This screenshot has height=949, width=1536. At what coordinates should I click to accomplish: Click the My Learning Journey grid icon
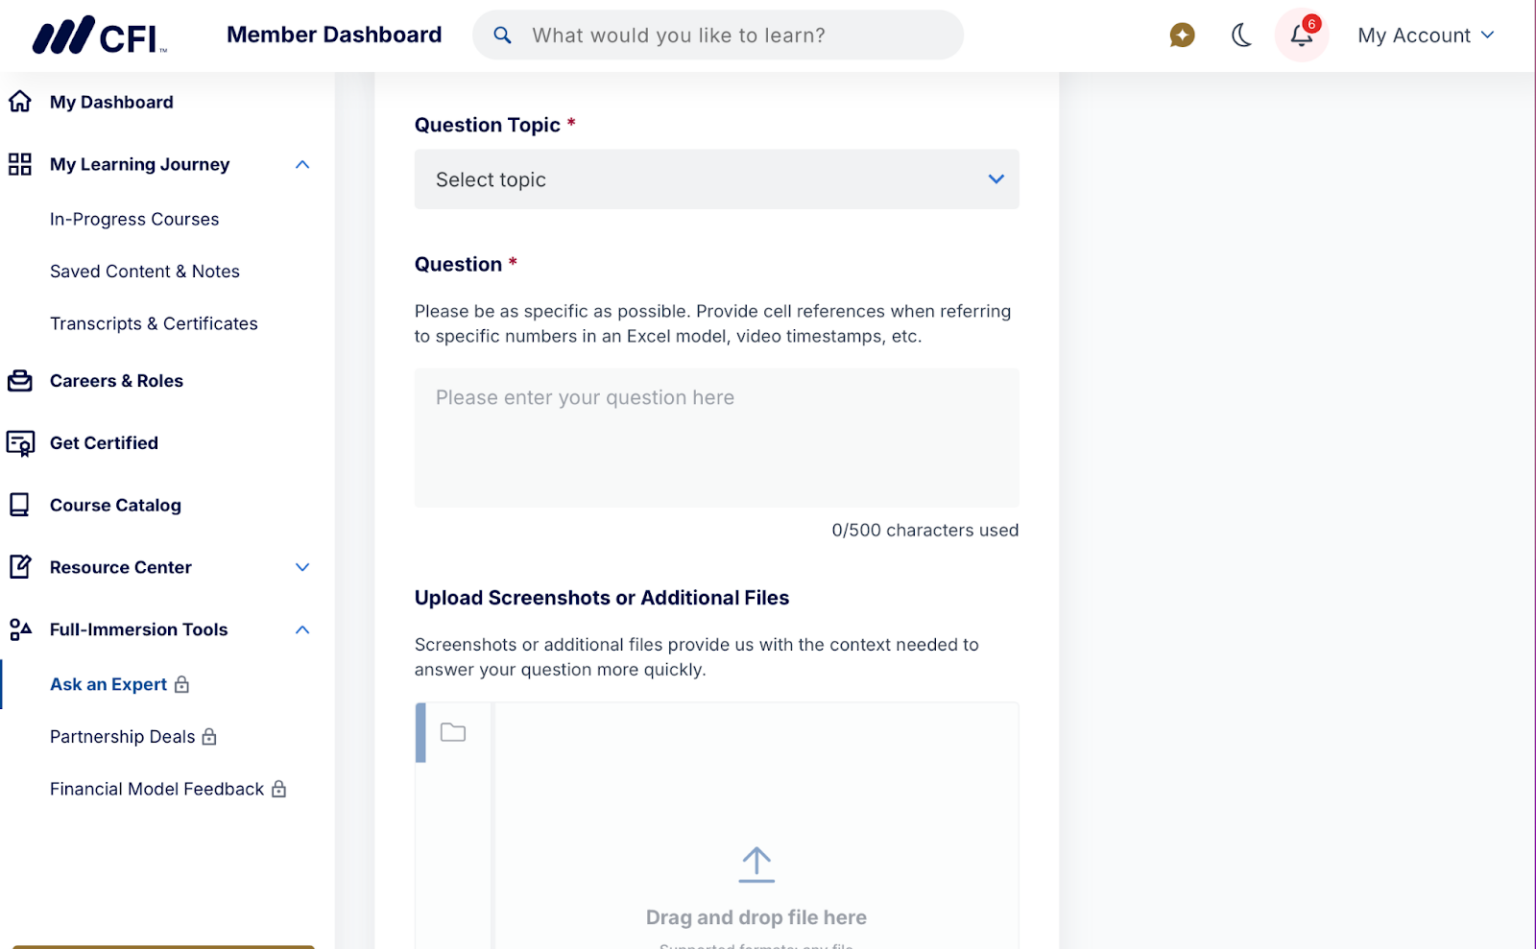(x=20, y=164)
